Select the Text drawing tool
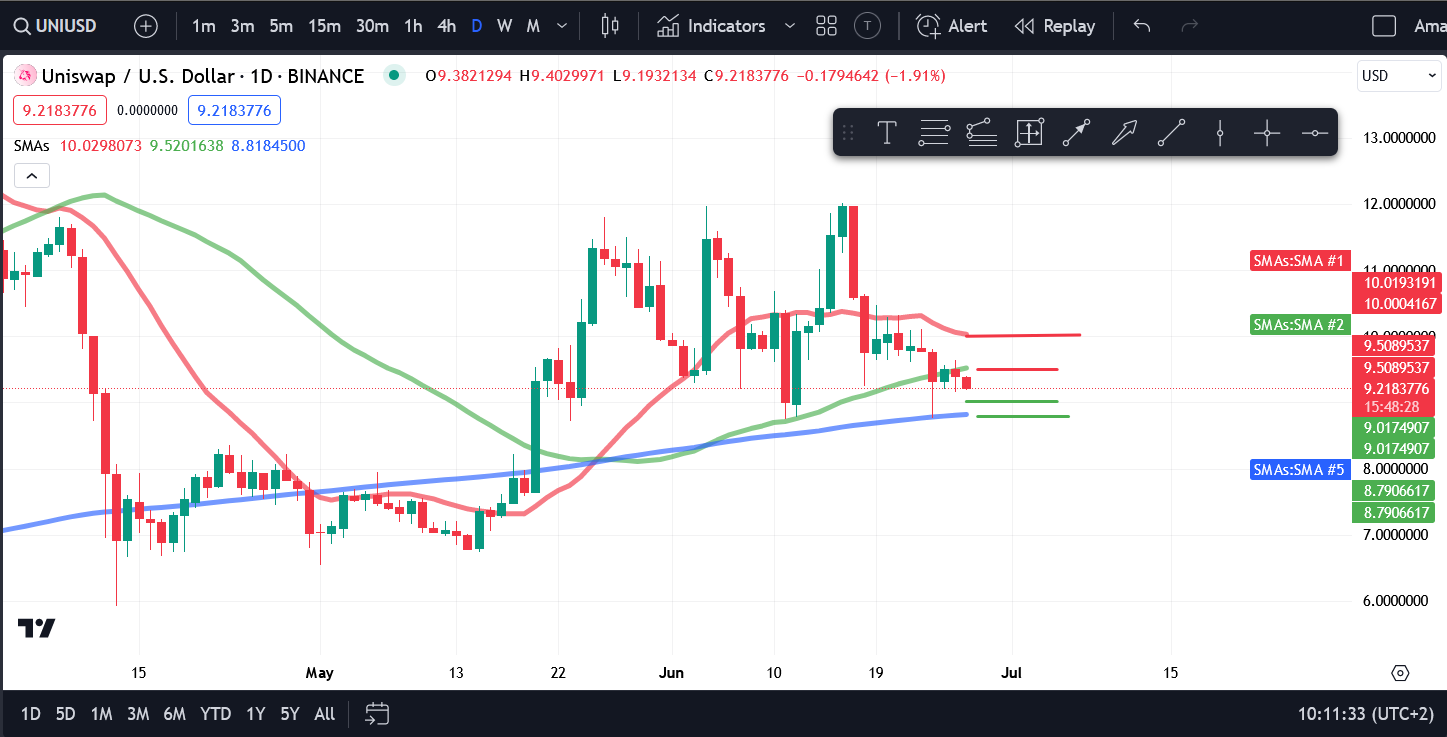The image size is (1447, 737). click(x=886, y=132)
